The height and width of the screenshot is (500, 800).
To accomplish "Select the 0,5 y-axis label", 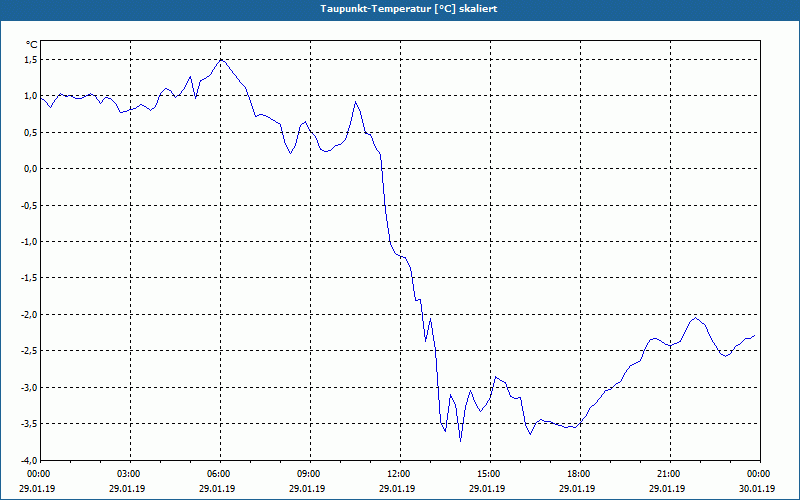I will point(31,133).
